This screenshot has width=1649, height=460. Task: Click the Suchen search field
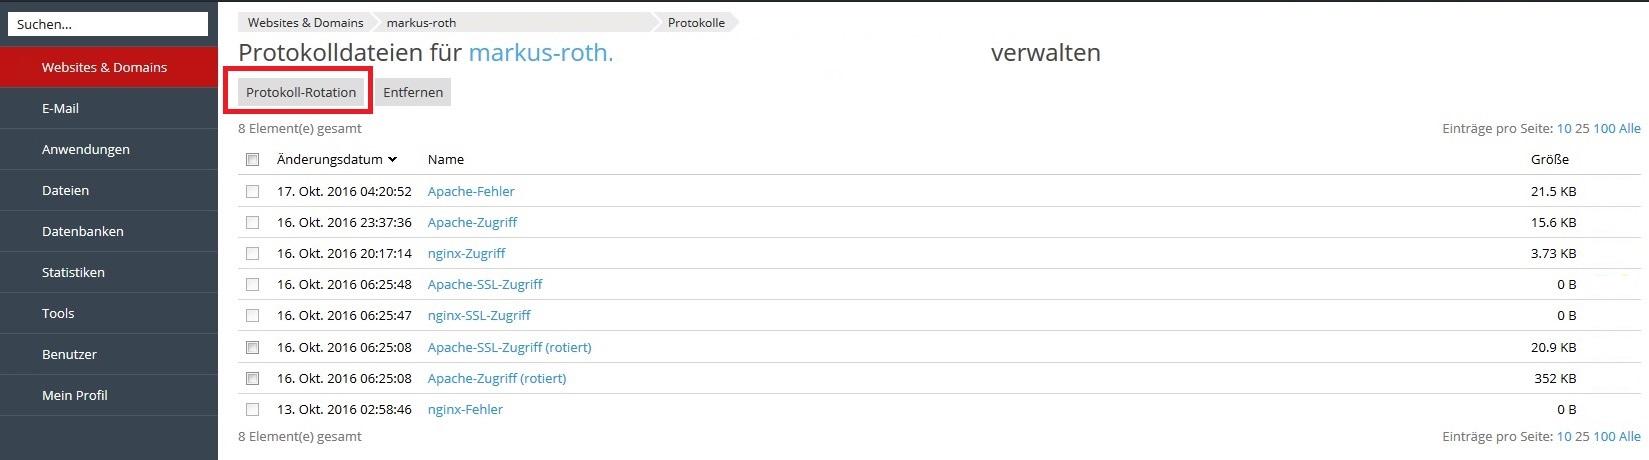[x=108, y=24]
